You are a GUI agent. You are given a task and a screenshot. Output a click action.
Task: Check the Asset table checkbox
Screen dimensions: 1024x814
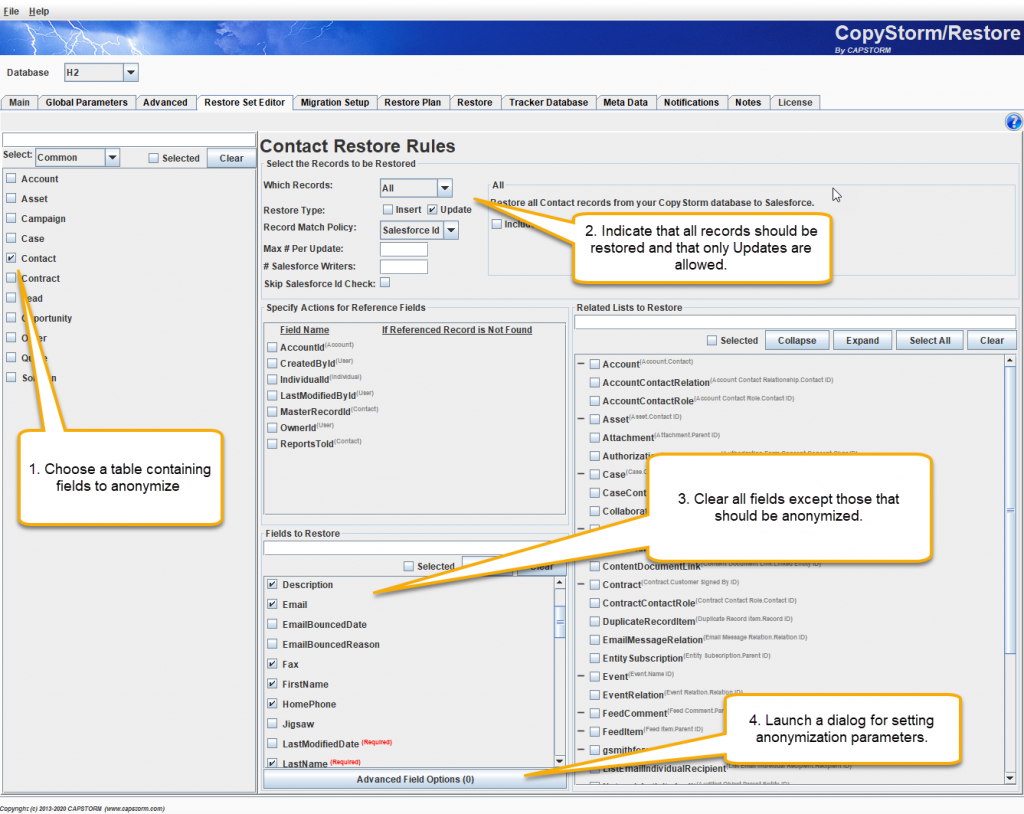tap(11, 198)
